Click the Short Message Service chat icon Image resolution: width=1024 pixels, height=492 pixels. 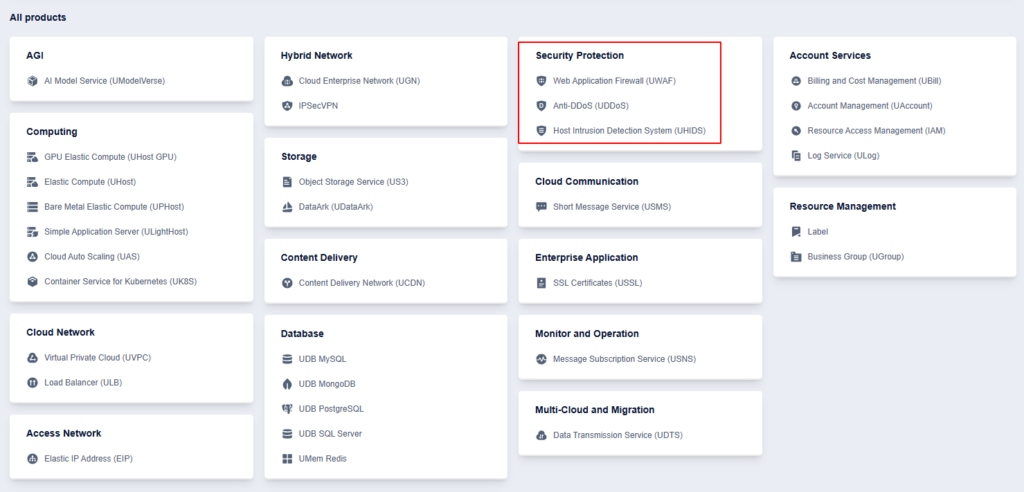[541, 207]
